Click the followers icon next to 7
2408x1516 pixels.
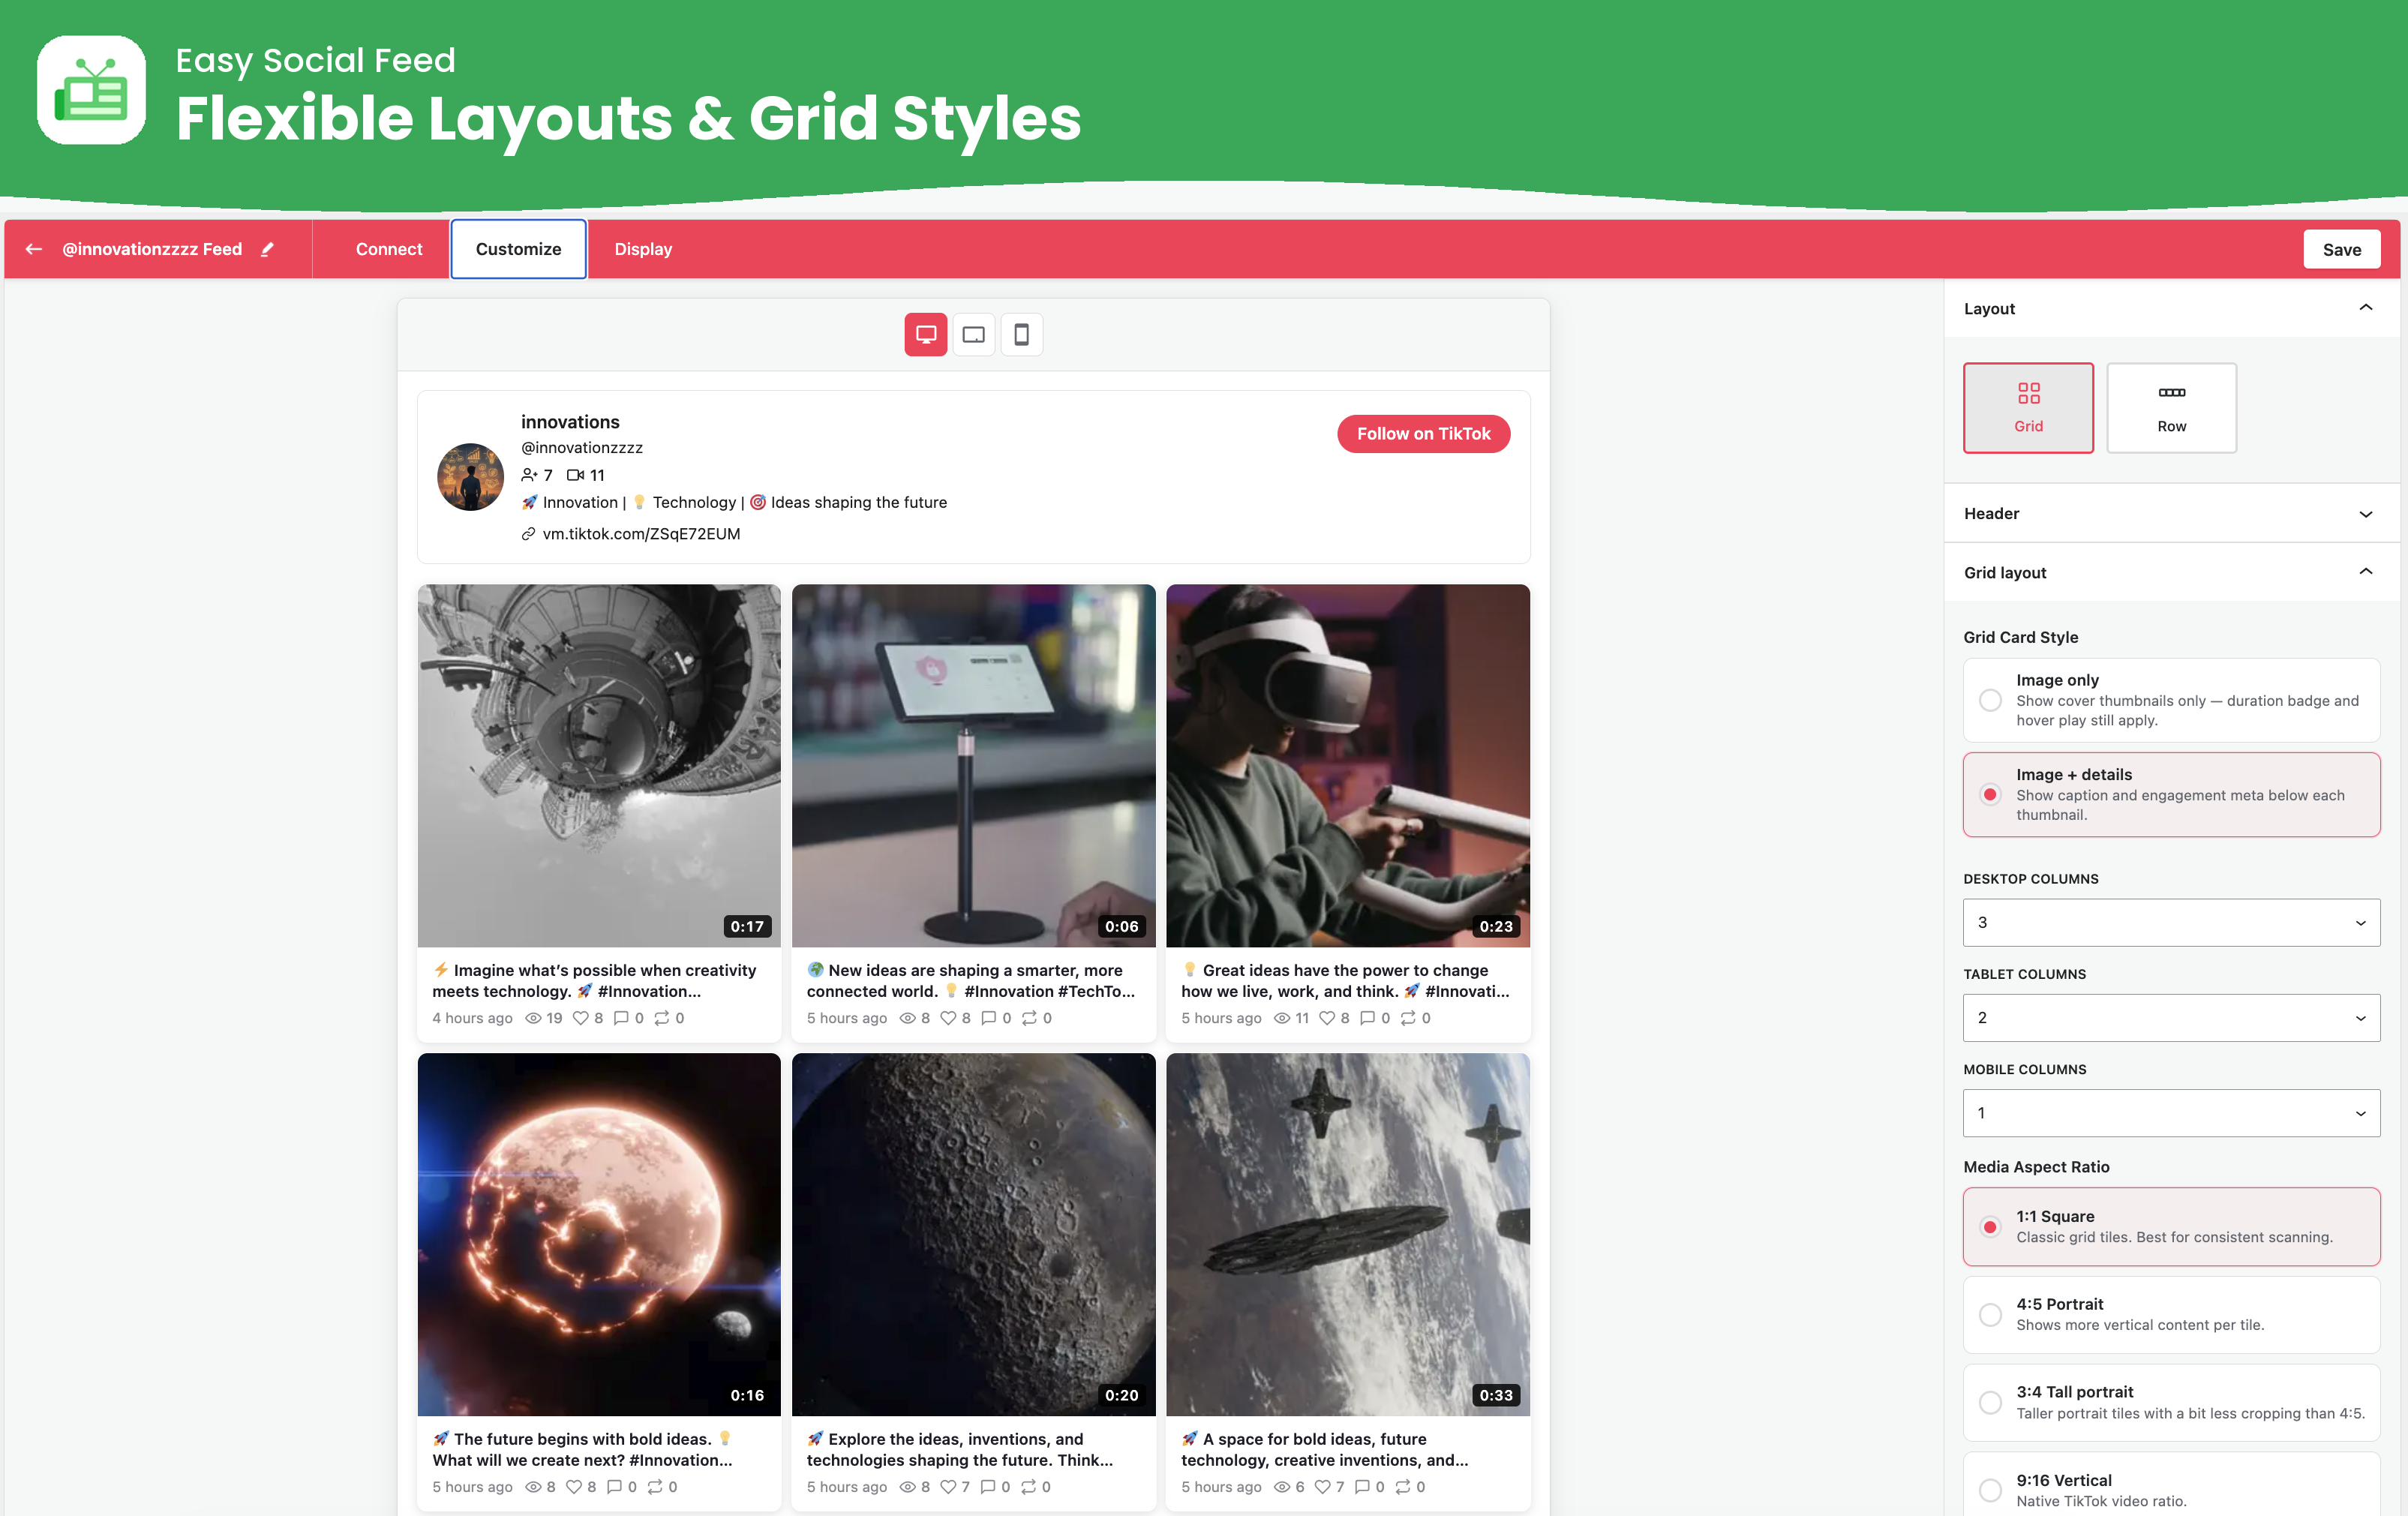click(x=529, y=475)
